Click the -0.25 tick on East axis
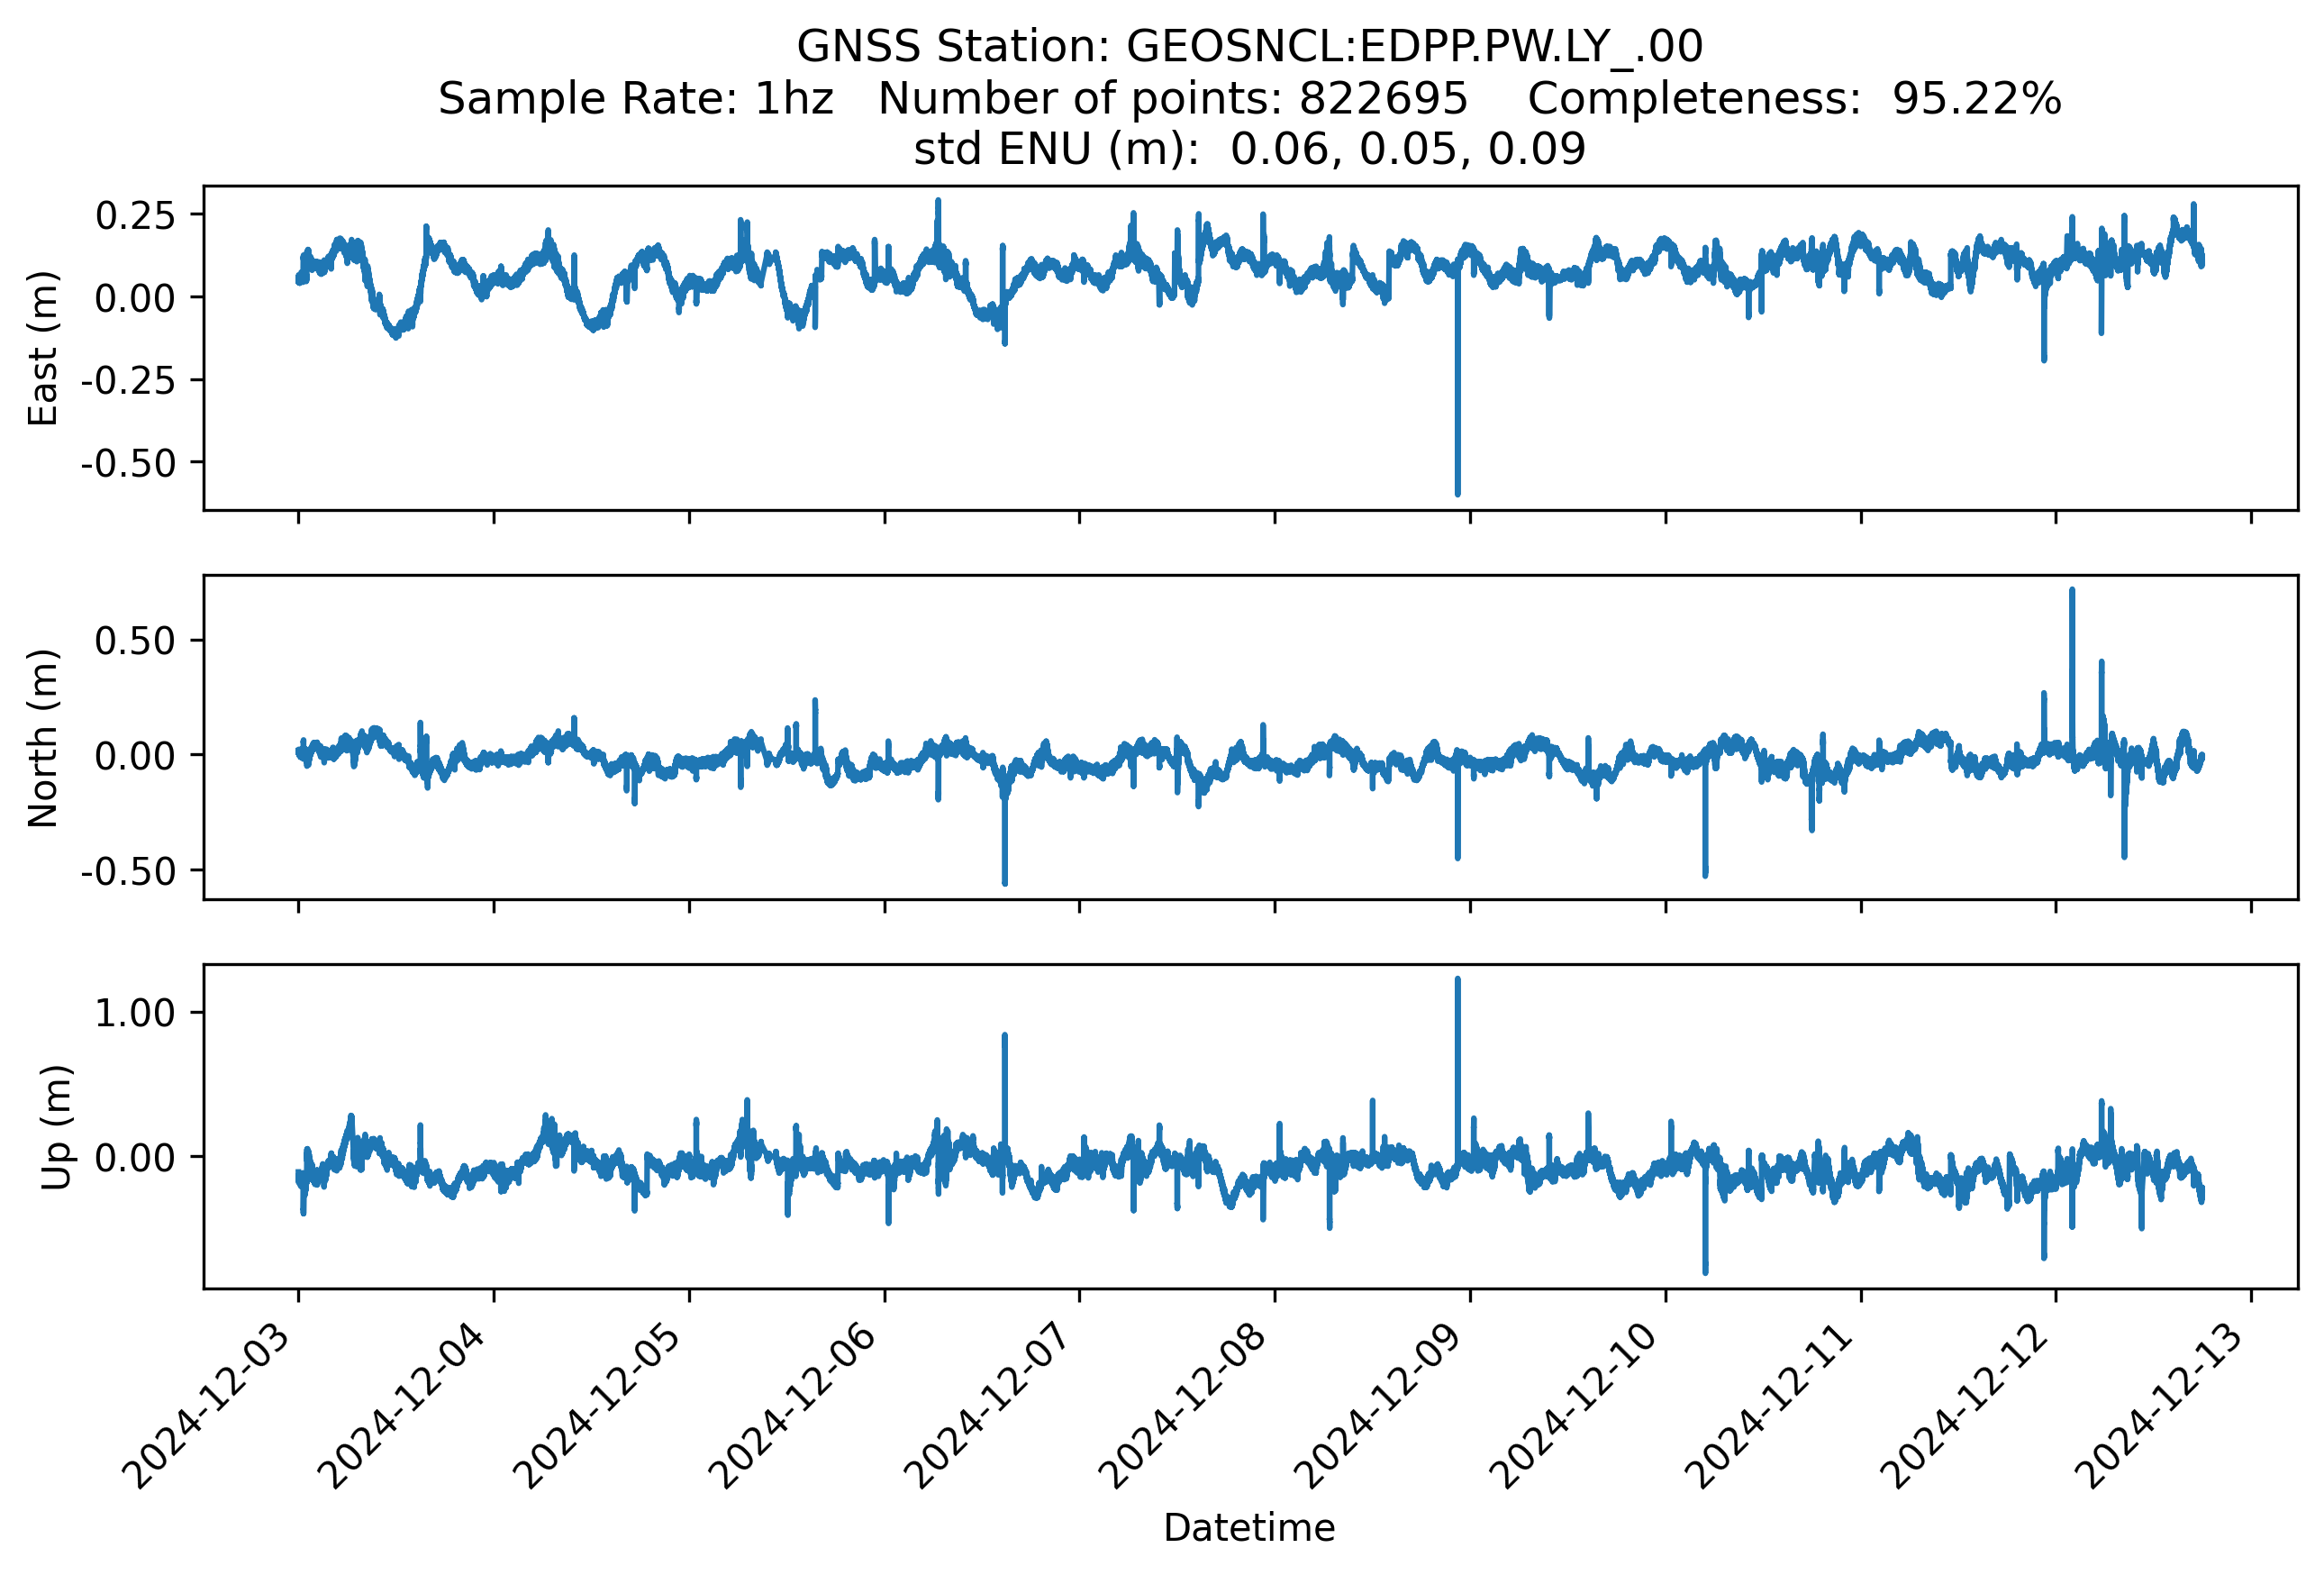Viewport: 2324px width, 1575px height. [x=128, y=380]
